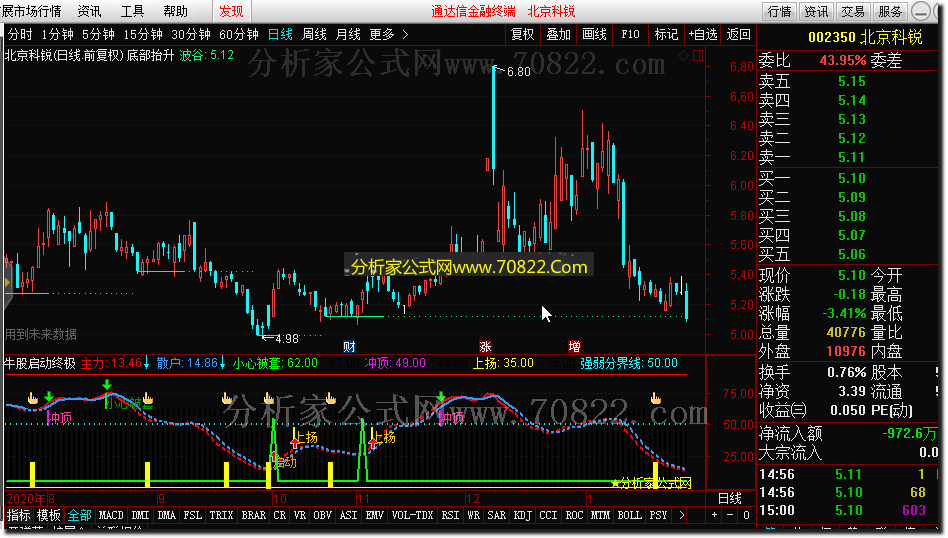Click the 0 reset button at bottom

click(746, 515)
